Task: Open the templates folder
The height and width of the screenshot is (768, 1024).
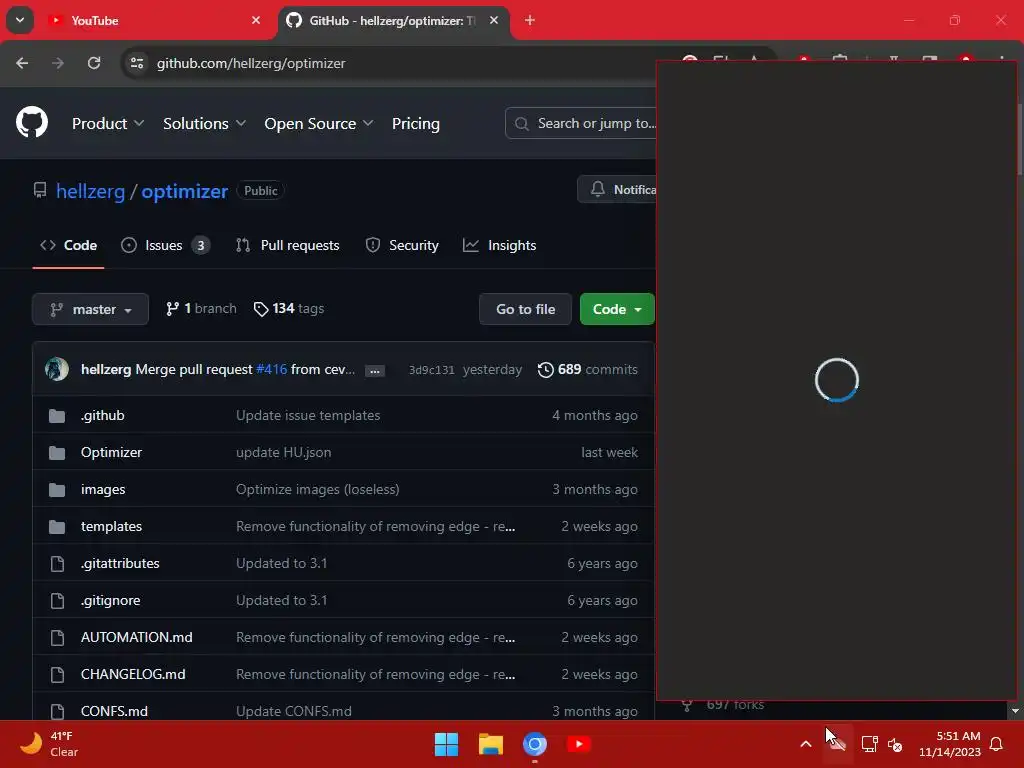Action: pos(111,526)
